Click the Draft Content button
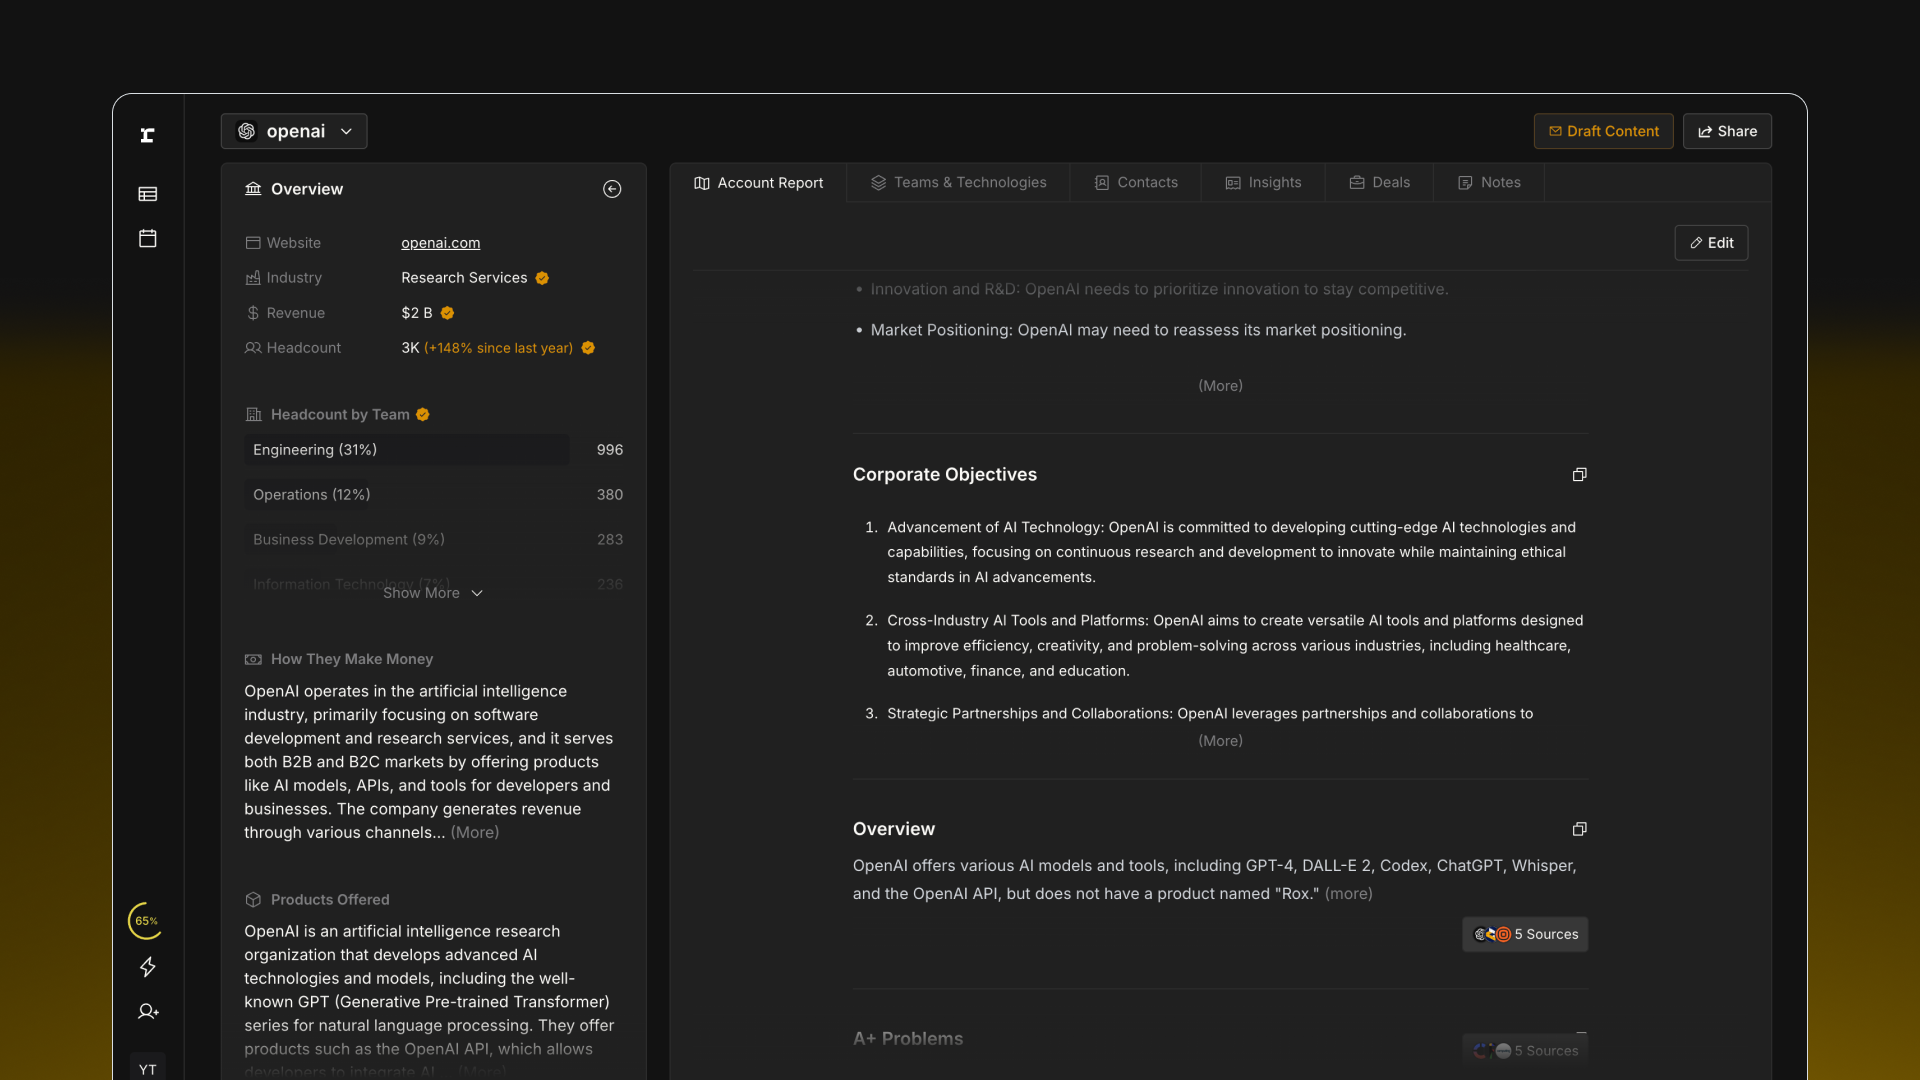The width and height of the screenshot is (1920, 1080). [1603, 131]
